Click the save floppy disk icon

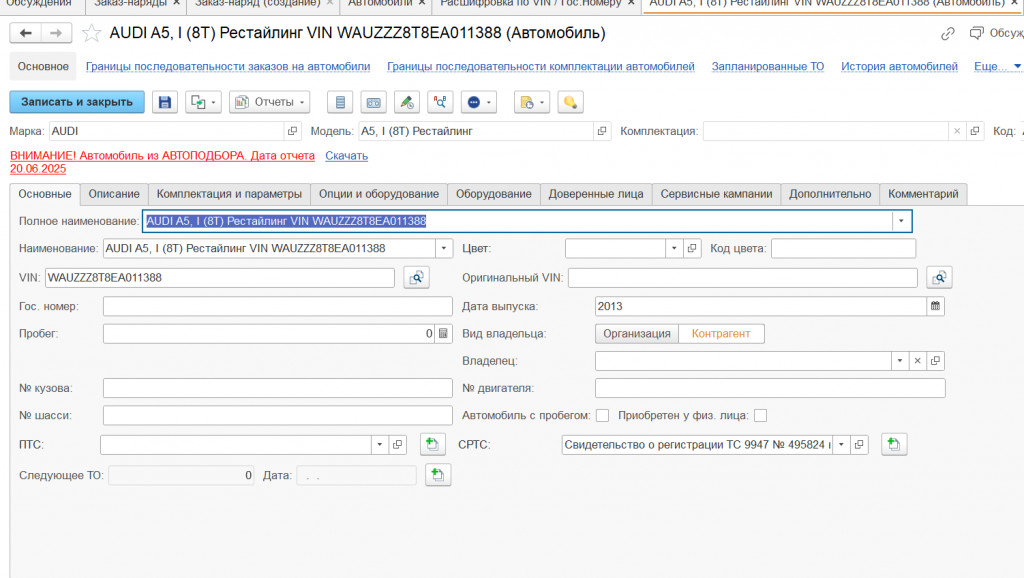pos(165,102)
